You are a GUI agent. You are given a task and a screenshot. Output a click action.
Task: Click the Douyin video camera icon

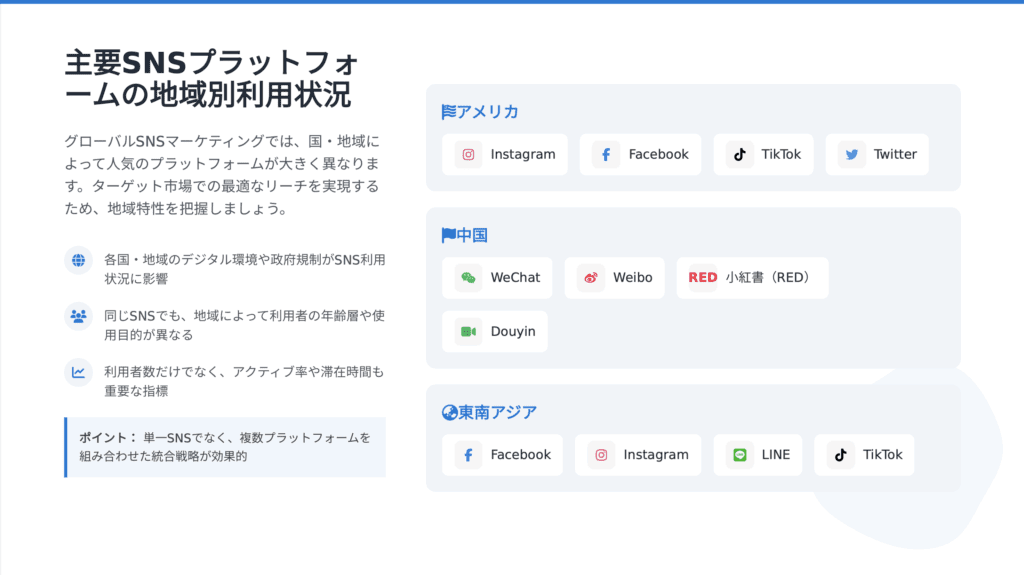coord(468,332)
